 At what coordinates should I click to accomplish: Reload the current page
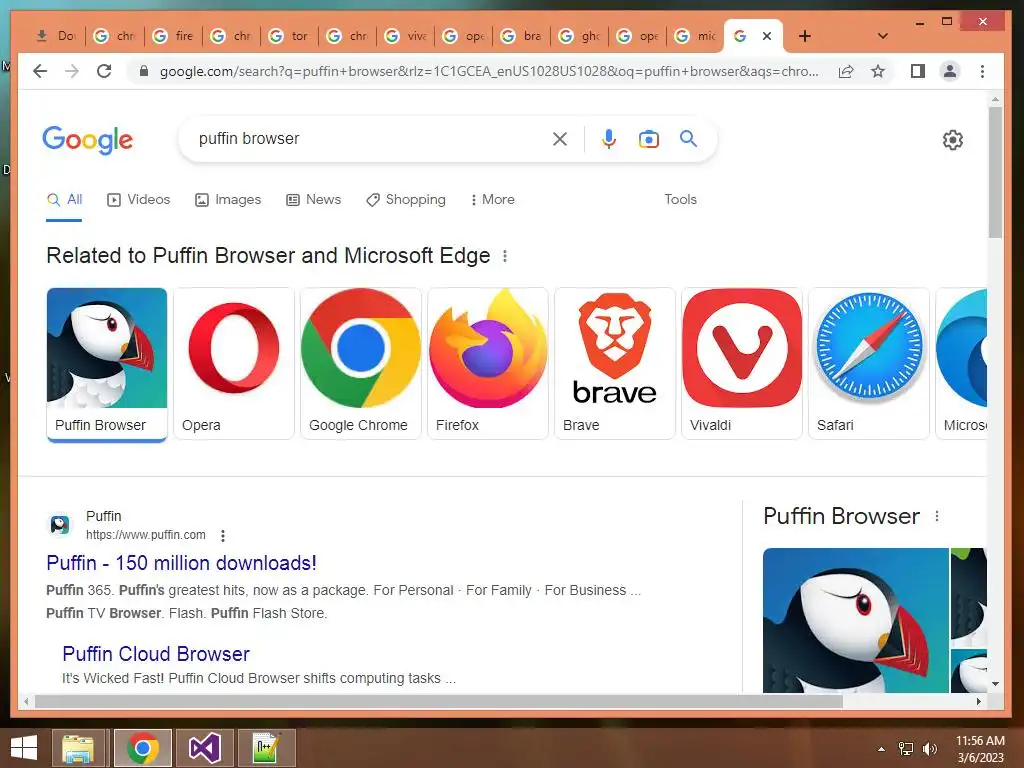click(x=104, y=71)
